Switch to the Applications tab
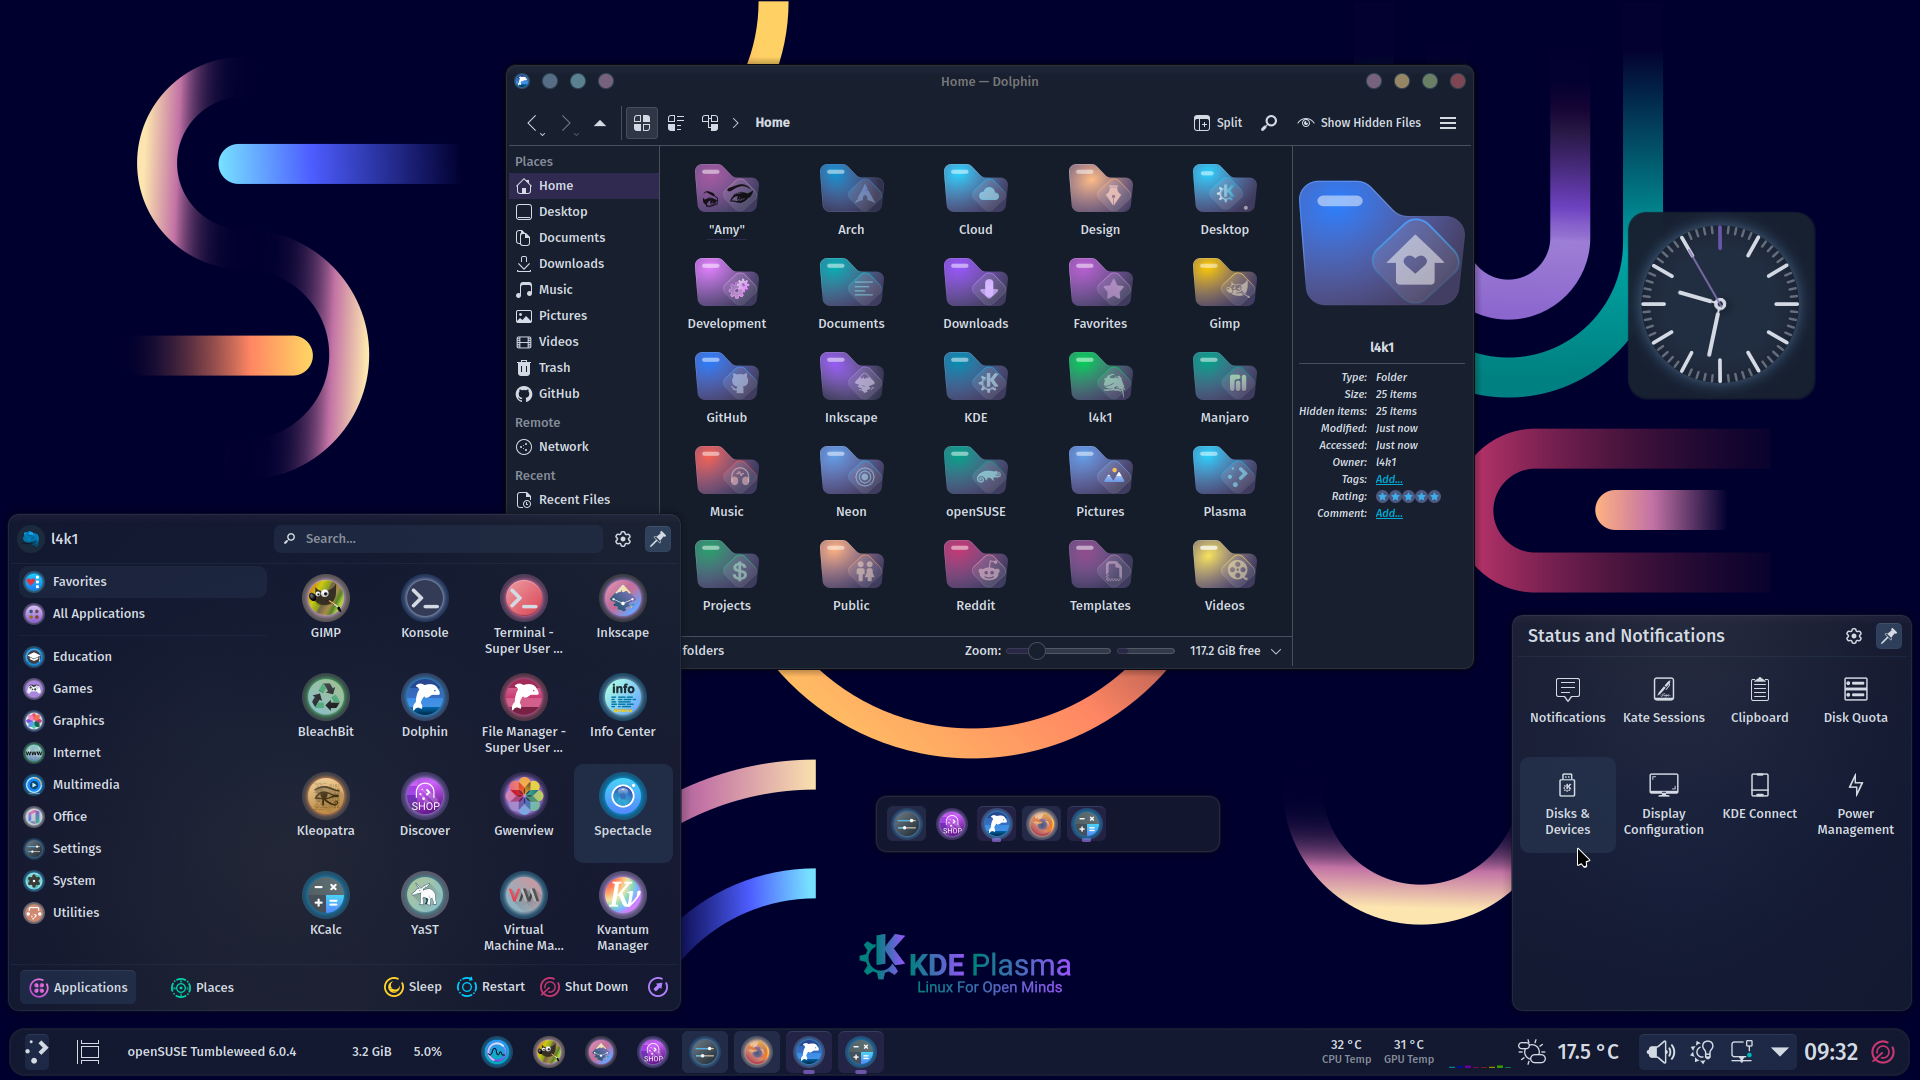The image size is (1920, 1080). click(78, 987)
